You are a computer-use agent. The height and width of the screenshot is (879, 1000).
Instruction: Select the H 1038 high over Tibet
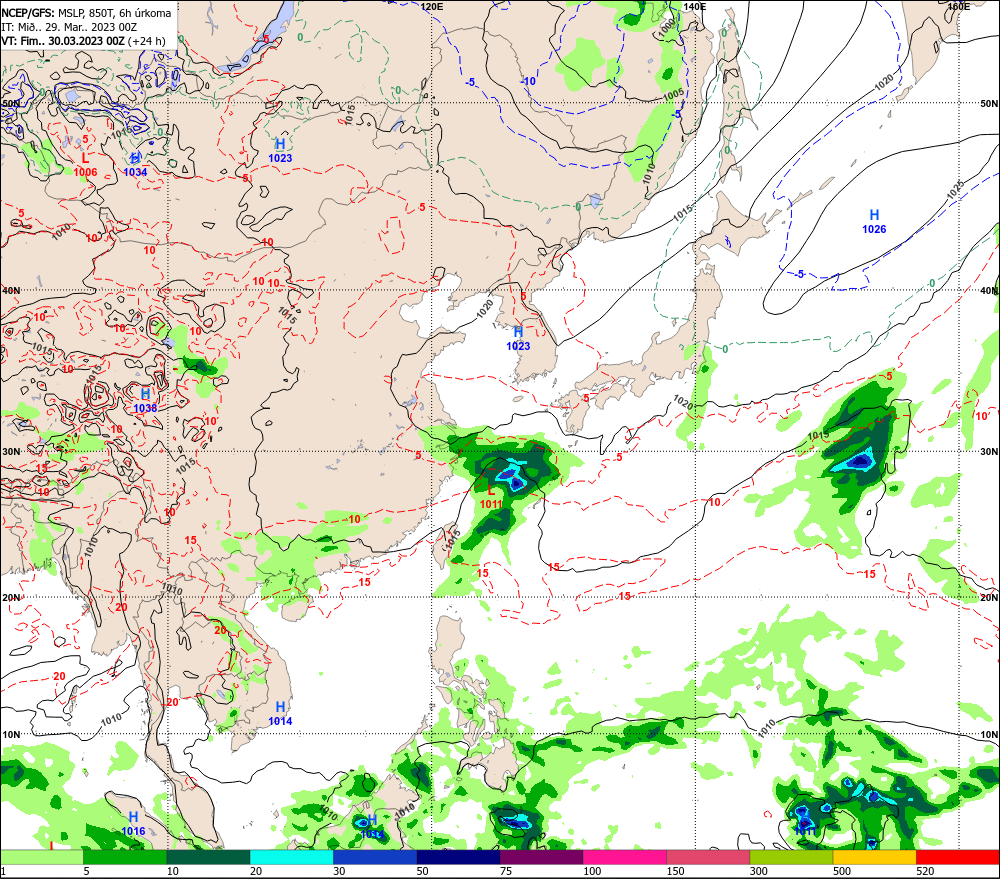pyautogui.click(x=145, y=401)
